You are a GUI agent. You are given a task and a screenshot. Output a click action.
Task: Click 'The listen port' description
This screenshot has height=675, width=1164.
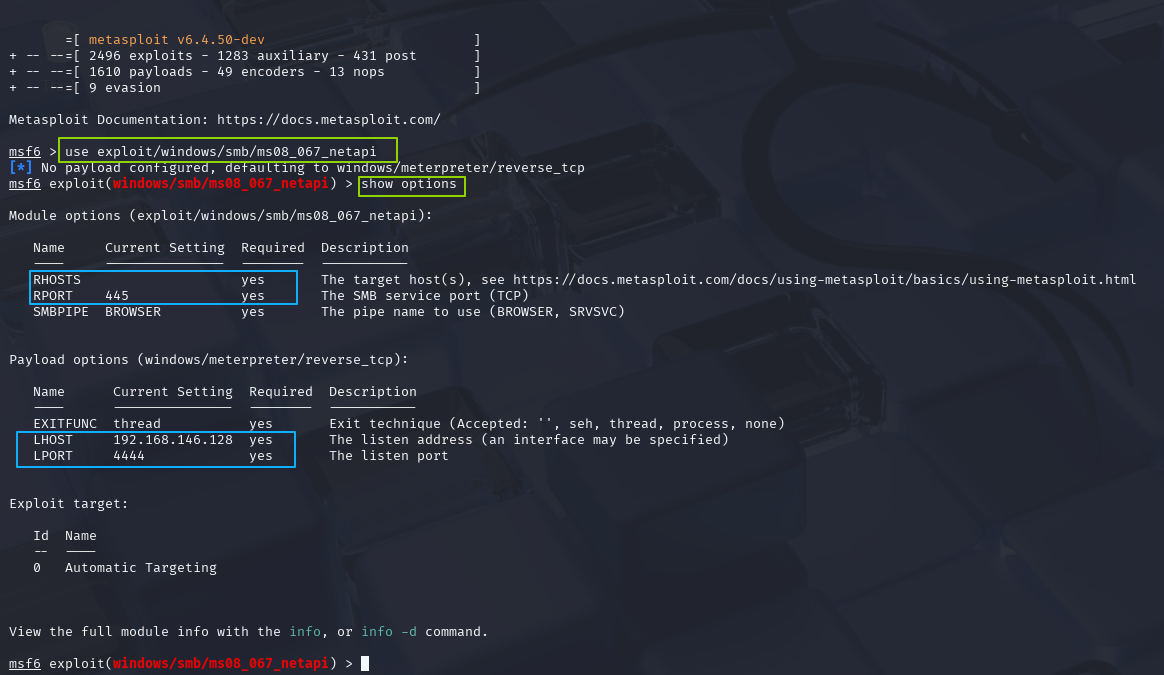click(388, 456)
